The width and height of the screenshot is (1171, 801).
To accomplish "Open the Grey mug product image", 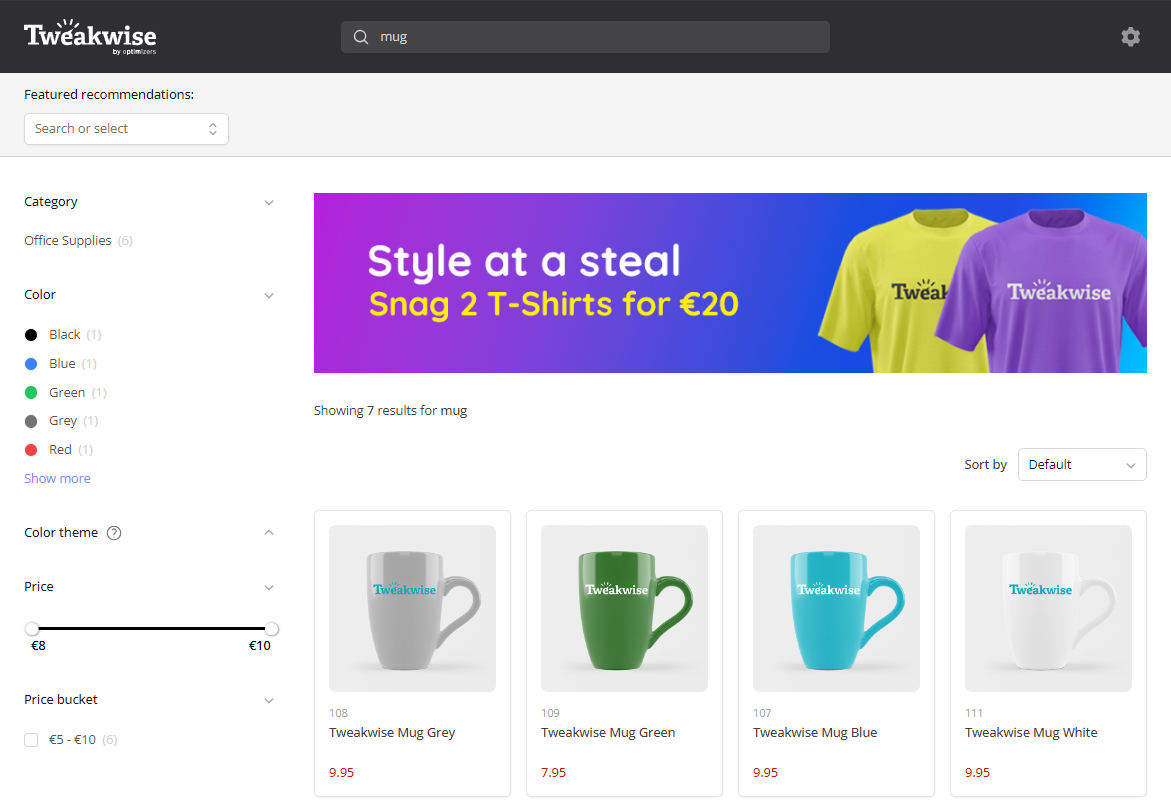I will (x=412, y=608).
